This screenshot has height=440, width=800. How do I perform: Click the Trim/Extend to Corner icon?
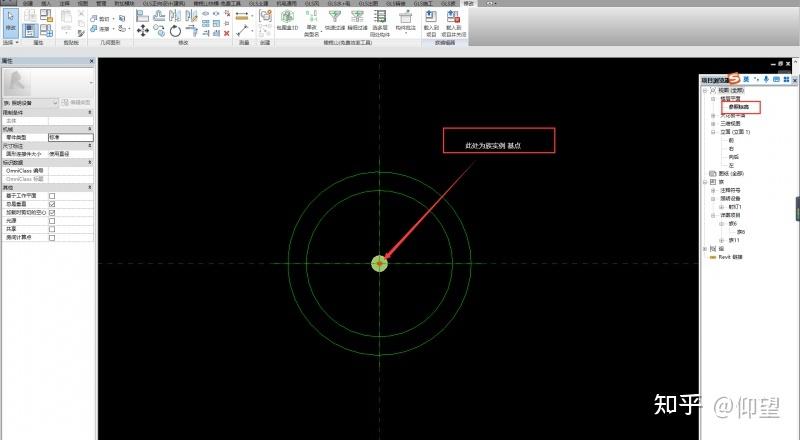[191, 31]
